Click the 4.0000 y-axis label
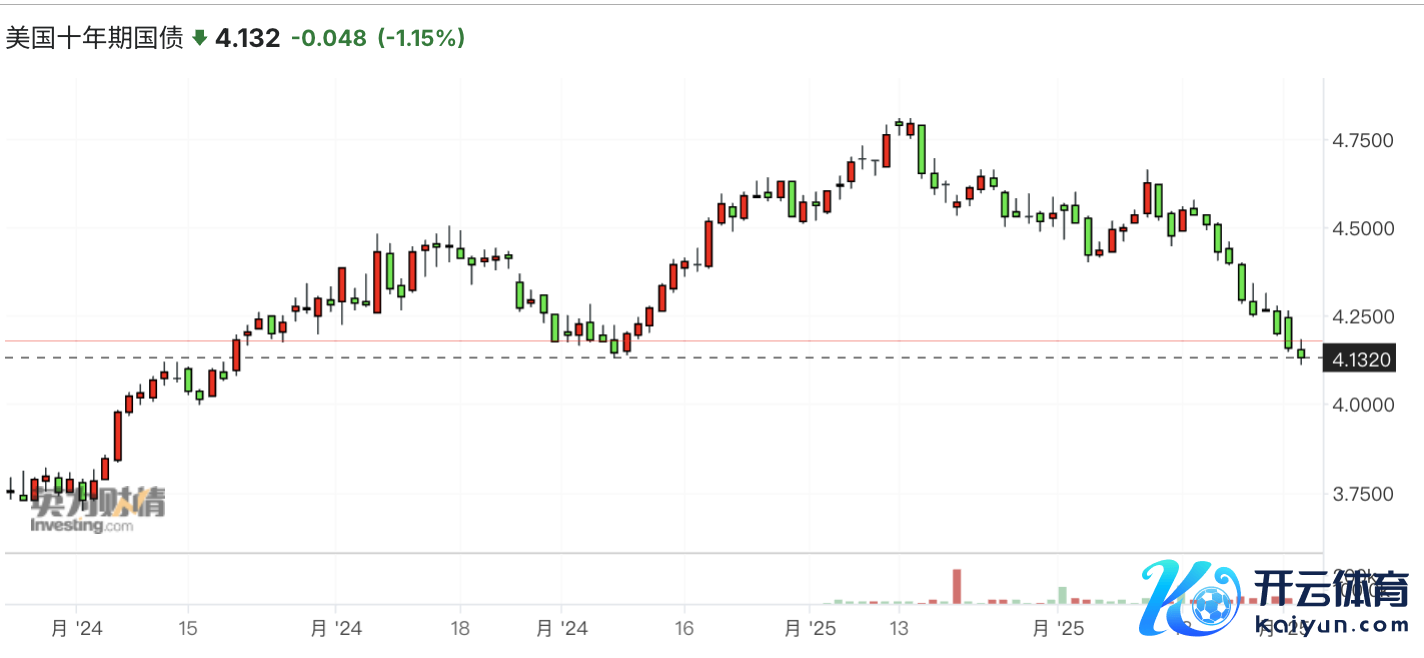This screenshot has width=1424, height=658. pyautogui.click(x=1361, y=405)
